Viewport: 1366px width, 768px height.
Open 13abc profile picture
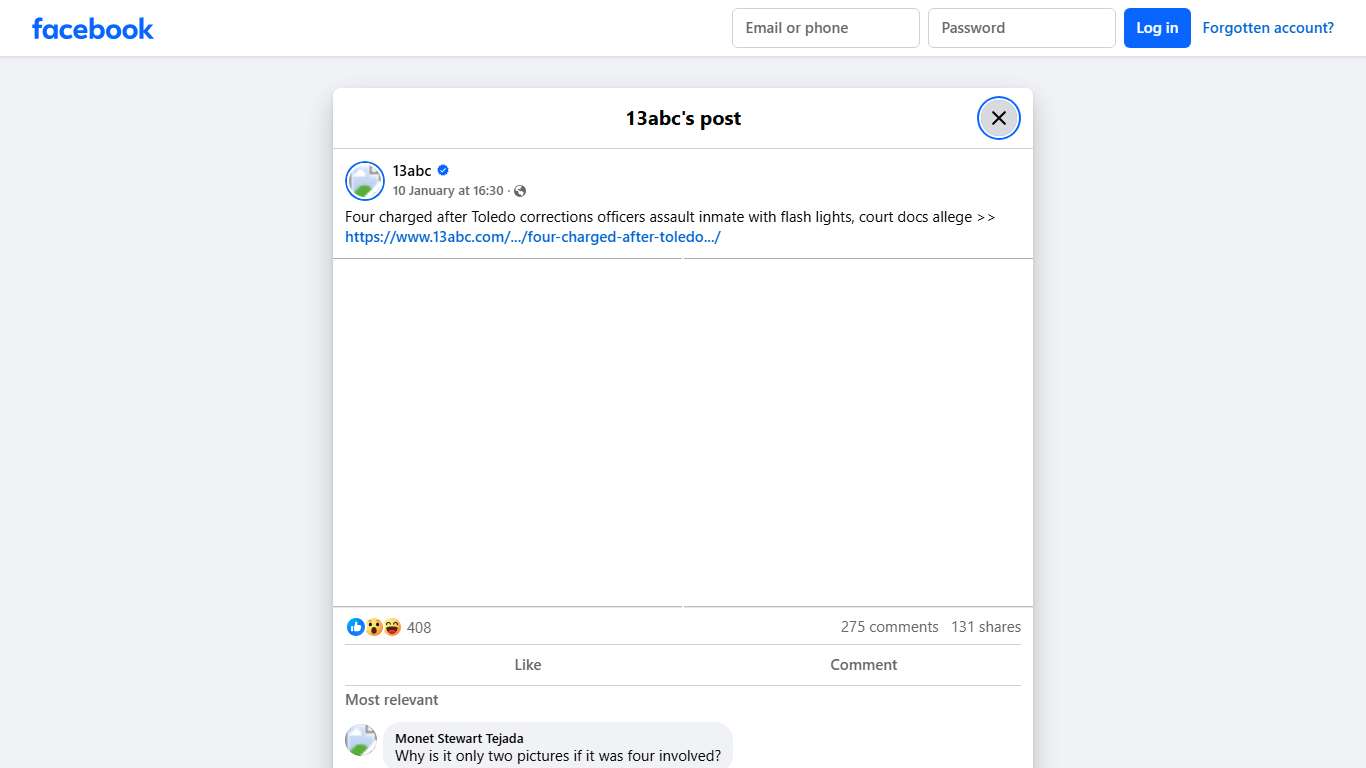coord(365,181)
